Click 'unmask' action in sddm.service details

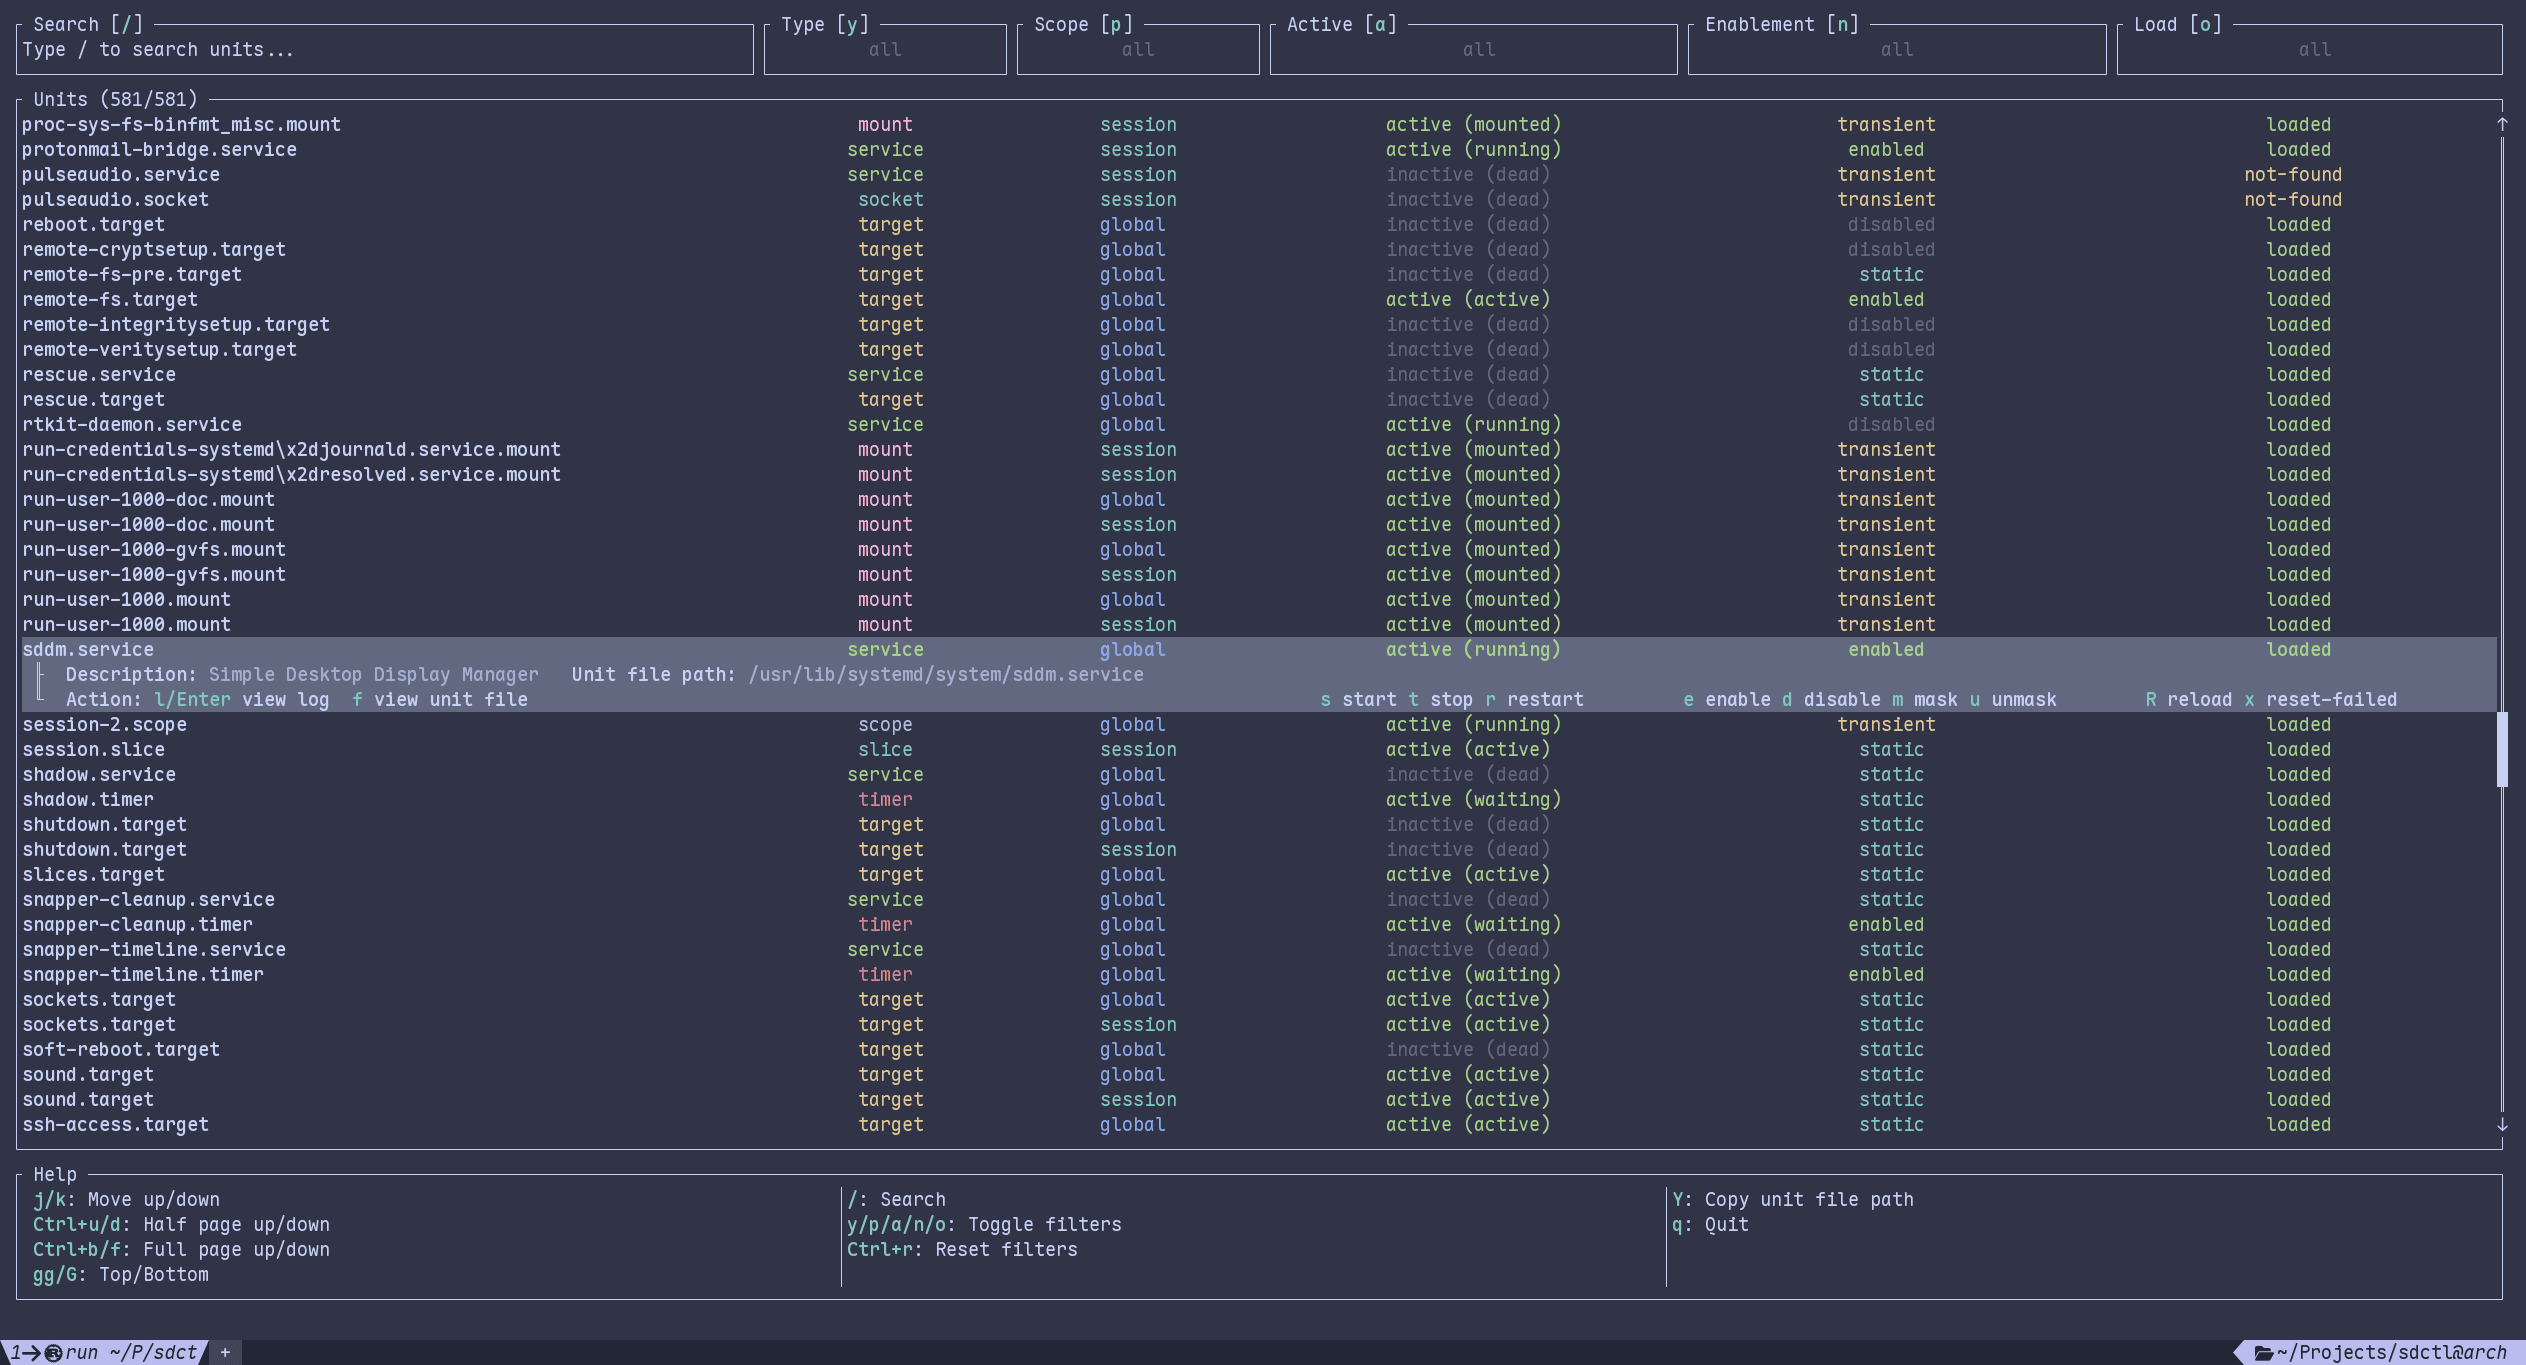click(2013, 699)
